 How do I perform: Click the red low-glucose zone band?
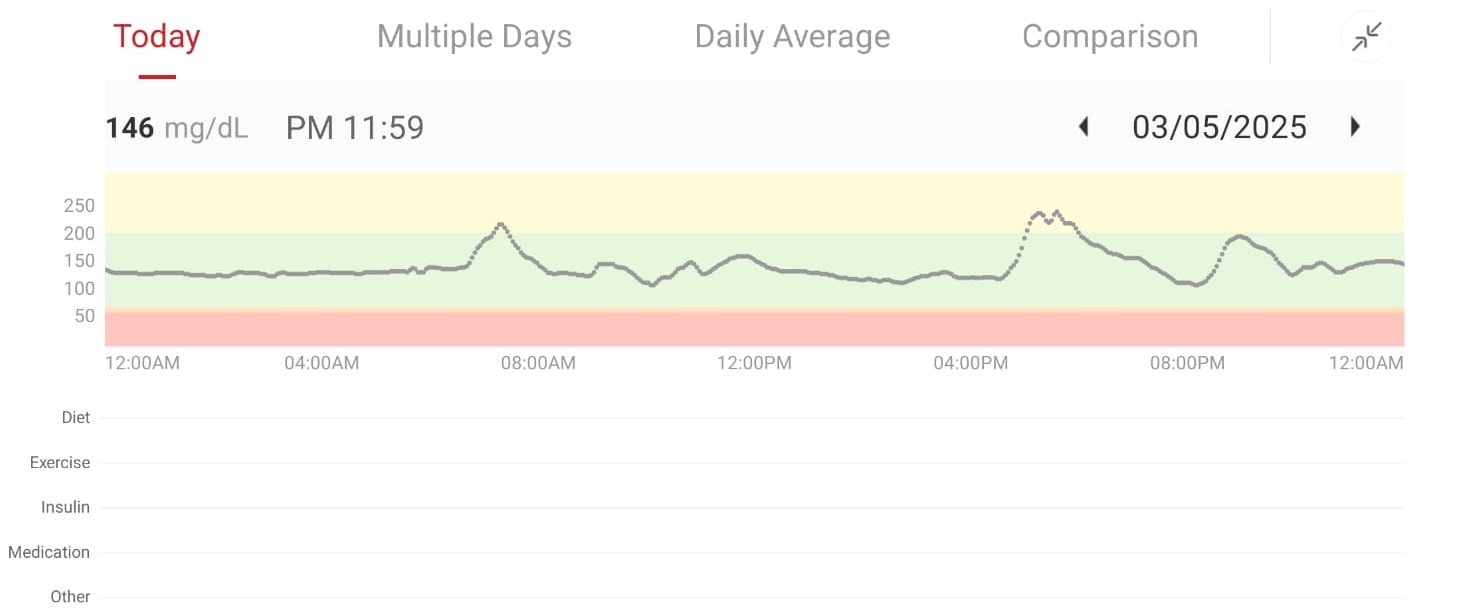(754, 329)
